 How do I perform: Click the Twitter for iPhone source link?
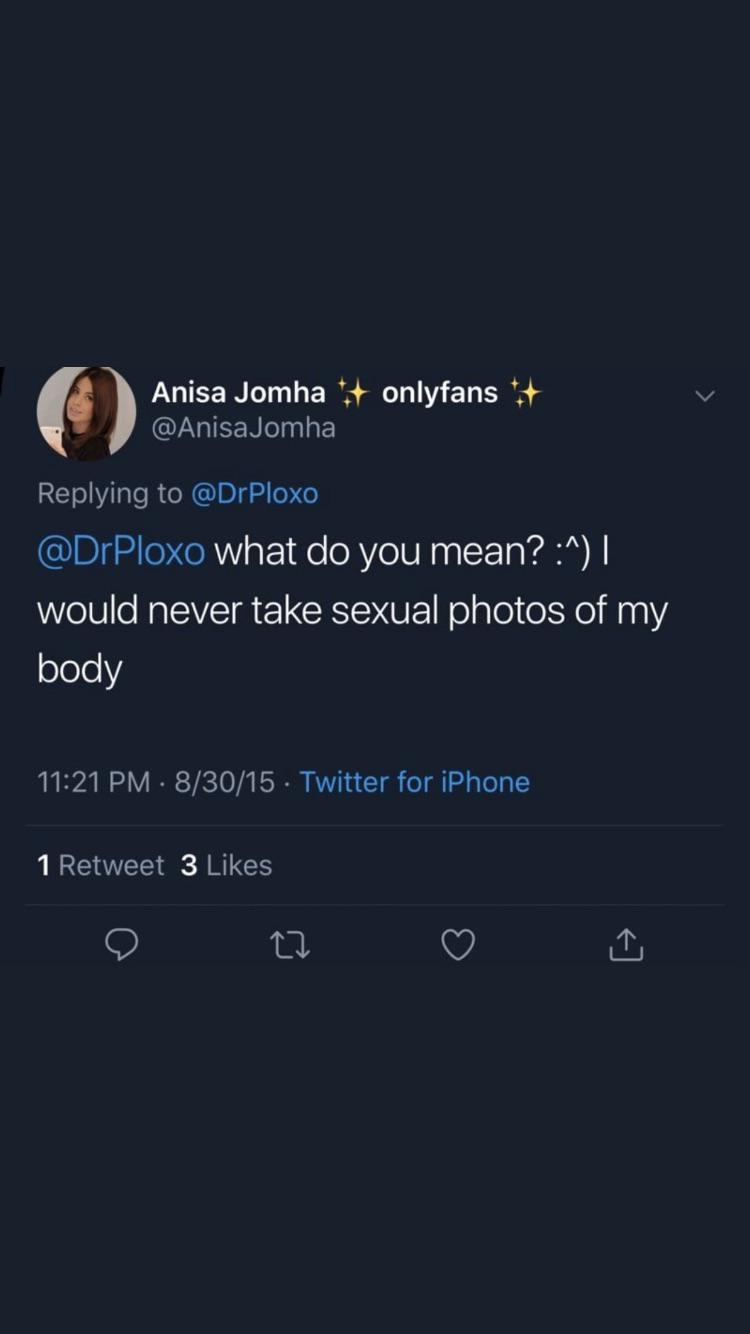414,782
